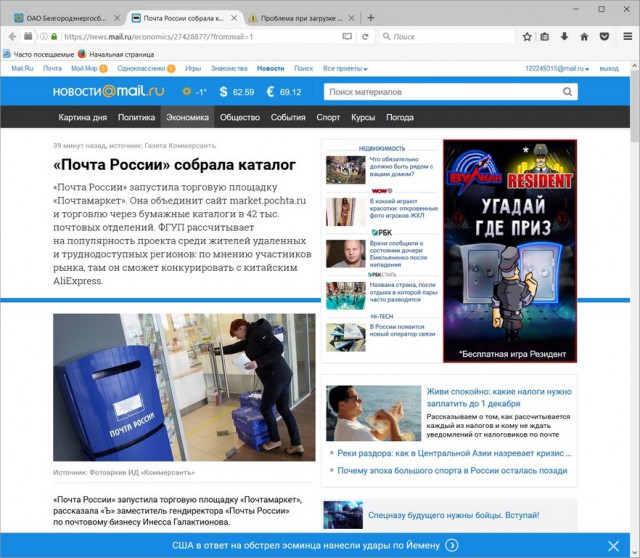Read Названа страна, после отдыха article

tap(403, 292)
